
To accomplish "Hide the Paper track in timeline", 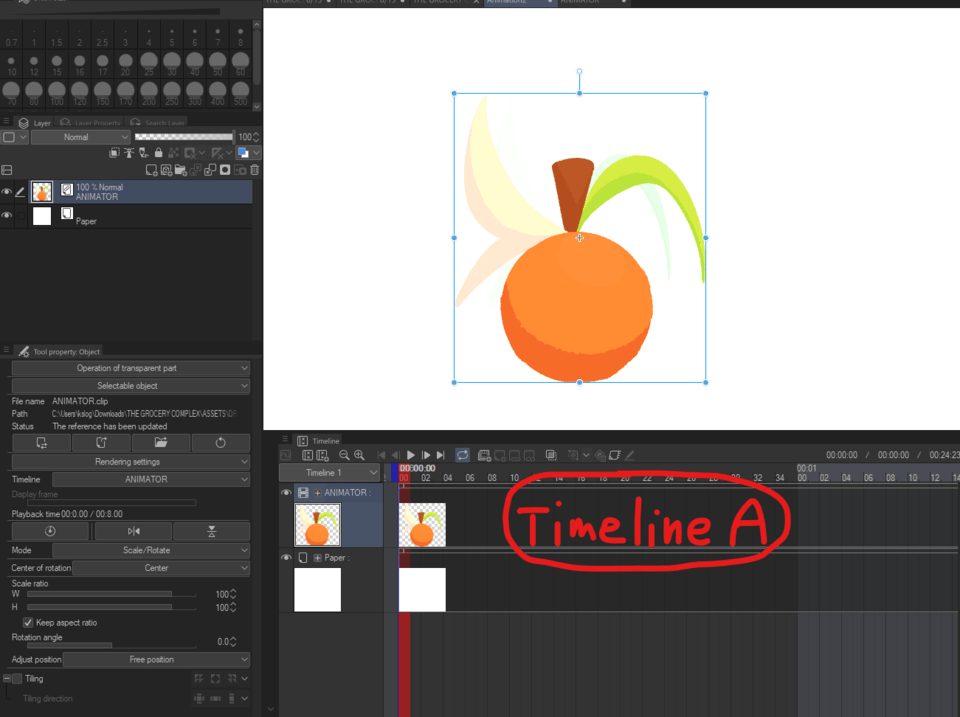I will click(x=286, y=557).
